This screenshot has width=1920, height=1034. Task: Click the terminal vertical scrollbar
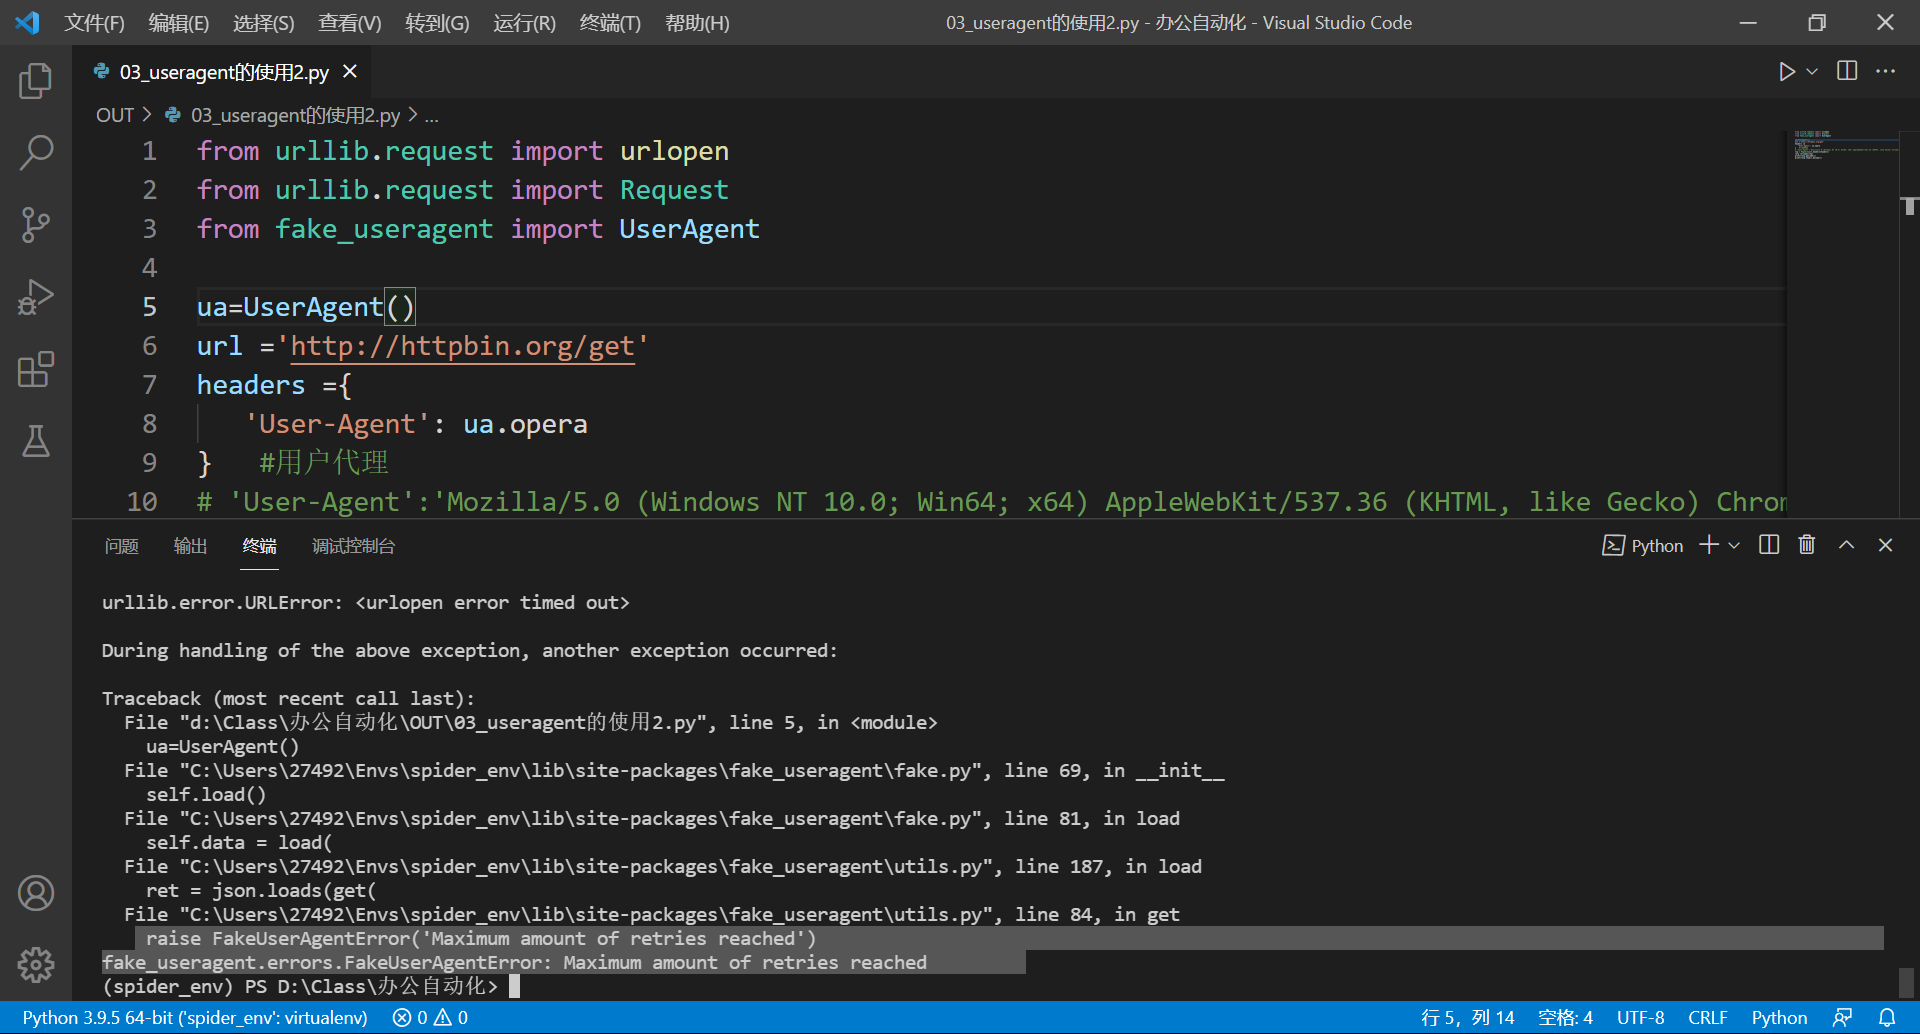click(x=1906, y=982)
